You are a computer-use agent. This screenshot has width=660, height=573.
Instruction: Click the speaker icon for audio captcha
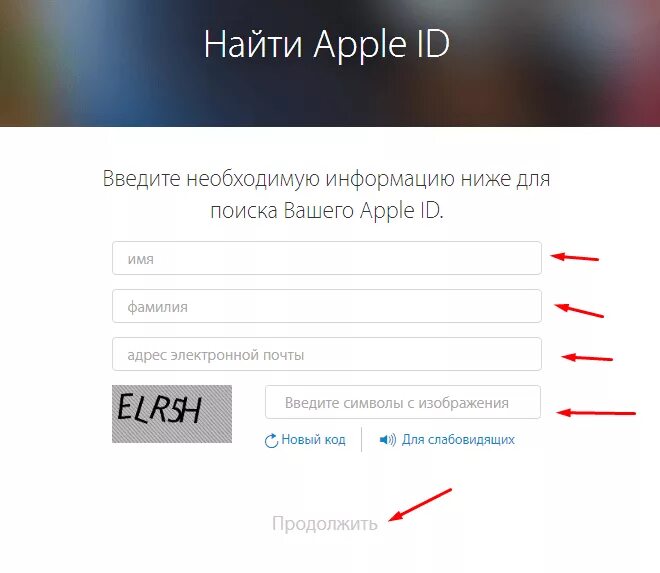388,440
